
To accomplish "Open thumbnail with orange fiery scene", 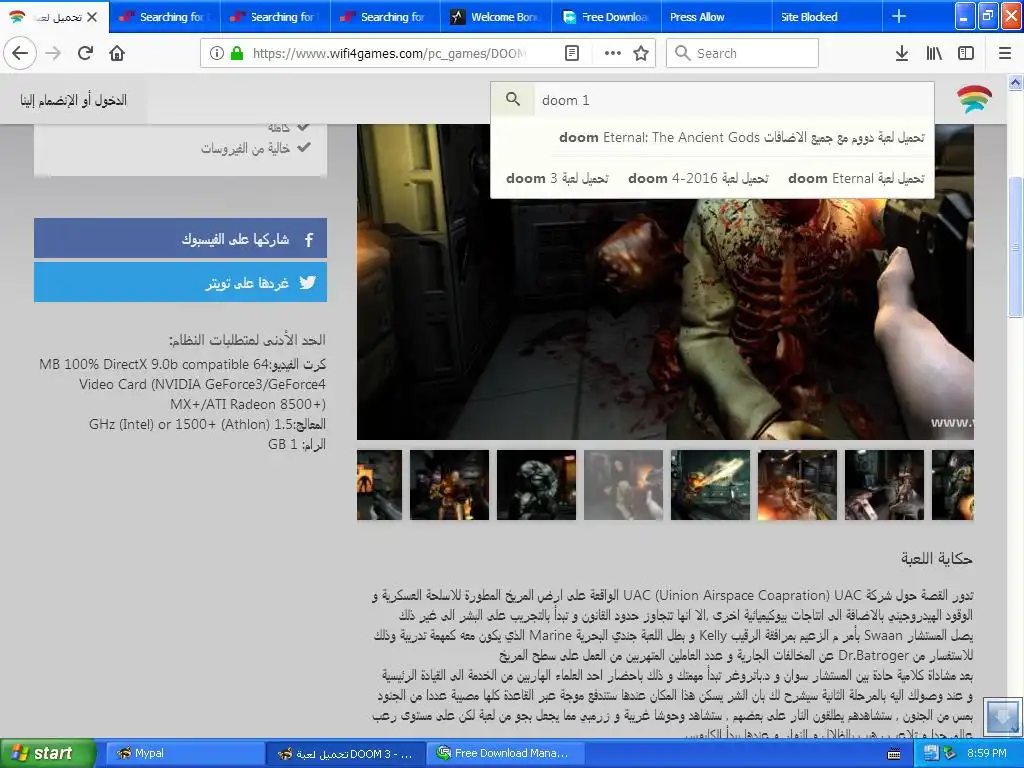I will coord(797,485).
